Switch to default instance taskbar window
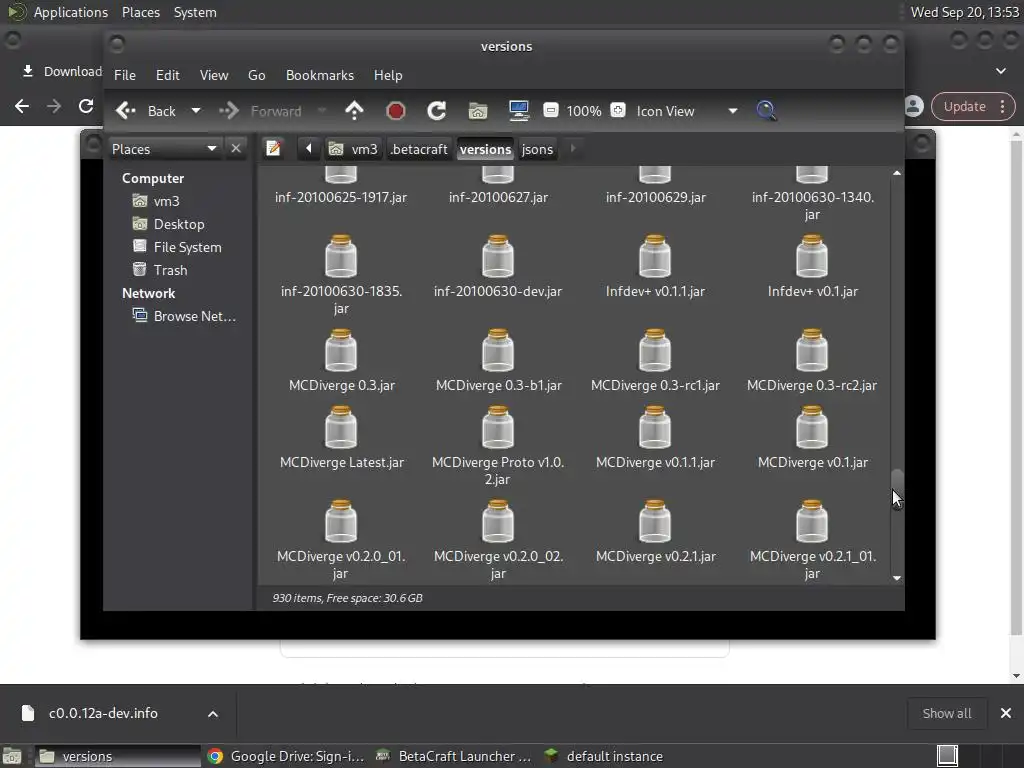1024x768 pixels. coord(603,756)
